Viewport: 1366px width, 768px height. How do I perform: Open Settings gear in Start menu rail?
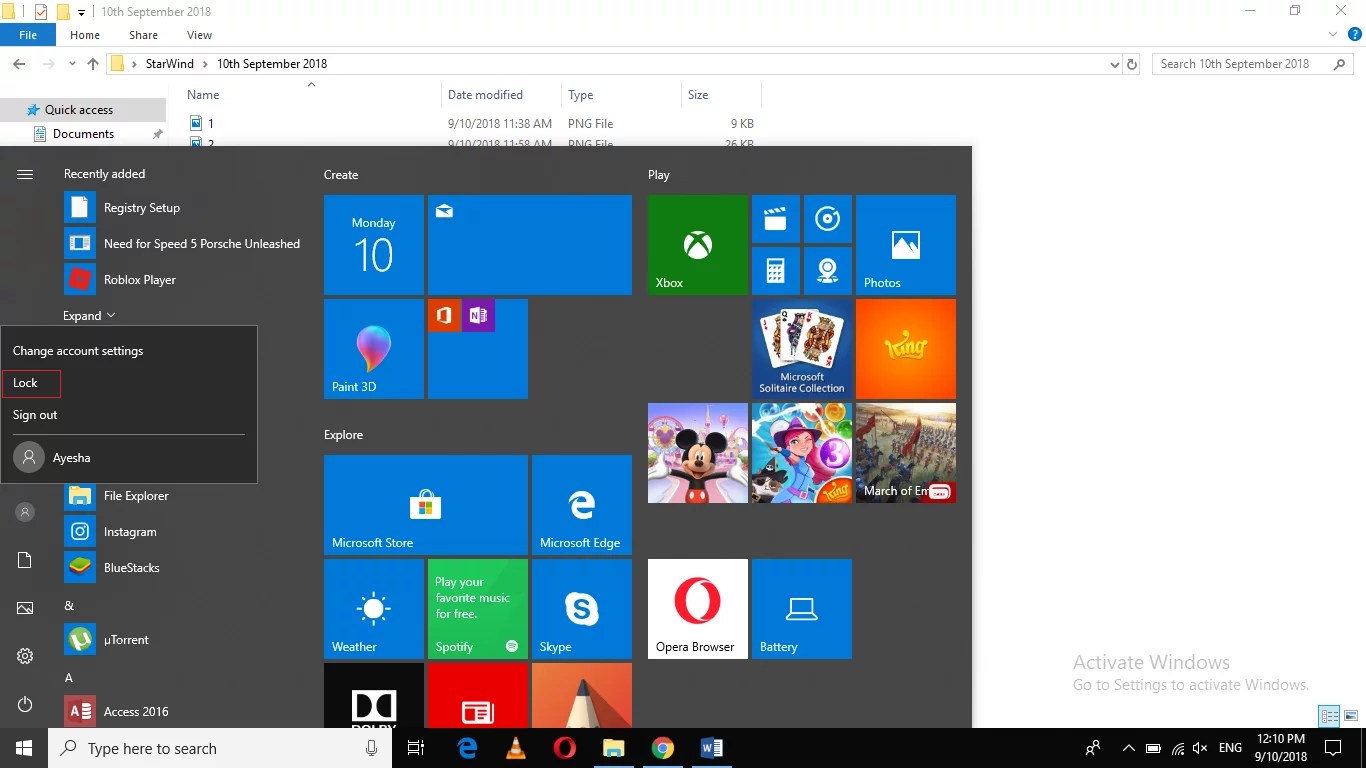[25, 656]
